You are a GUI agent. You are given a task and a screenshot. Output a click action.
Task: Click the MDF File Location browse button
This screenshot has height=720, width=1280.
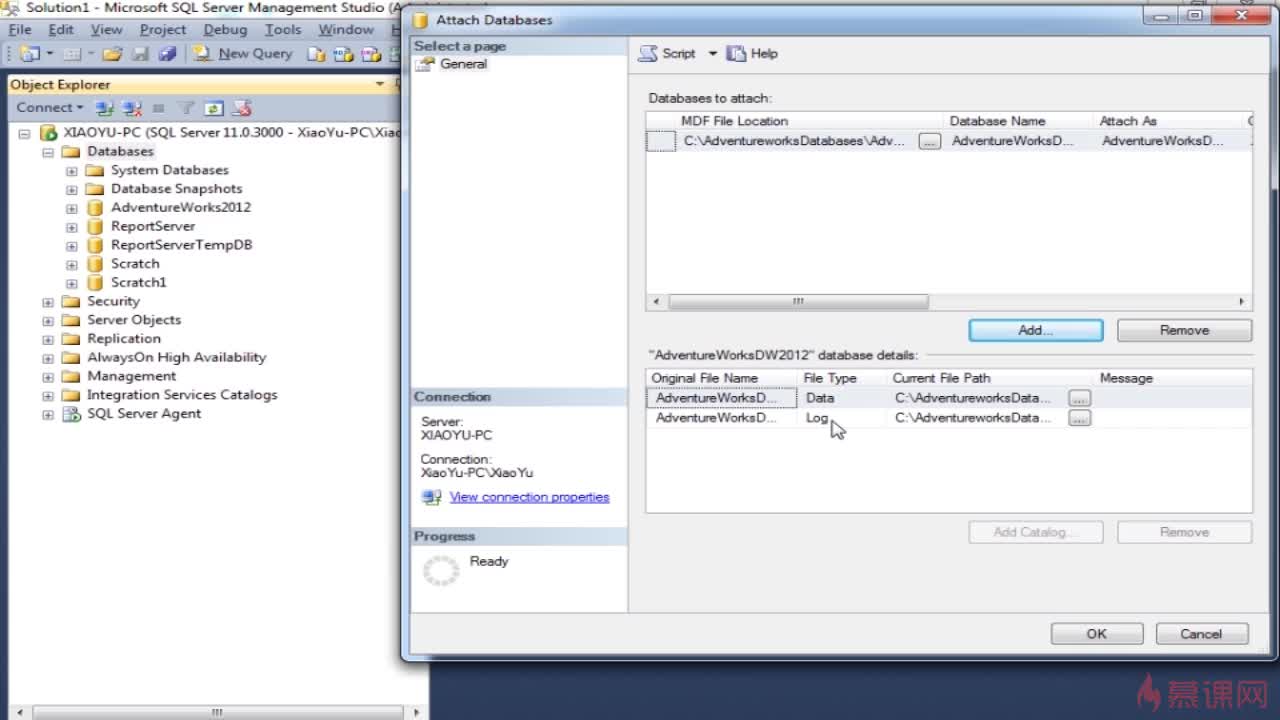tap(930, 142)
